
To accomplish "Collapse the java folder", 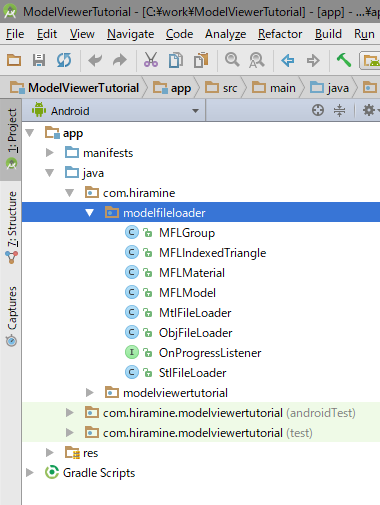I will 50,173.
